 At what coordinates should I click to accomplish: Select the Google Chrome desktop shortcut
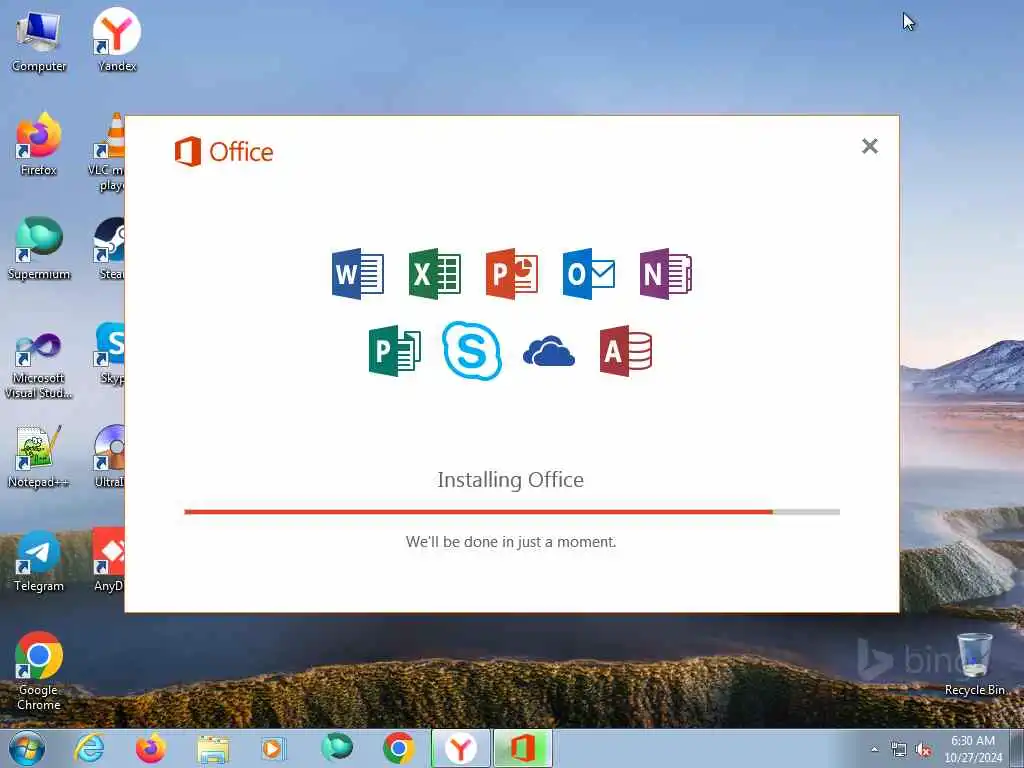pos(39,671)
